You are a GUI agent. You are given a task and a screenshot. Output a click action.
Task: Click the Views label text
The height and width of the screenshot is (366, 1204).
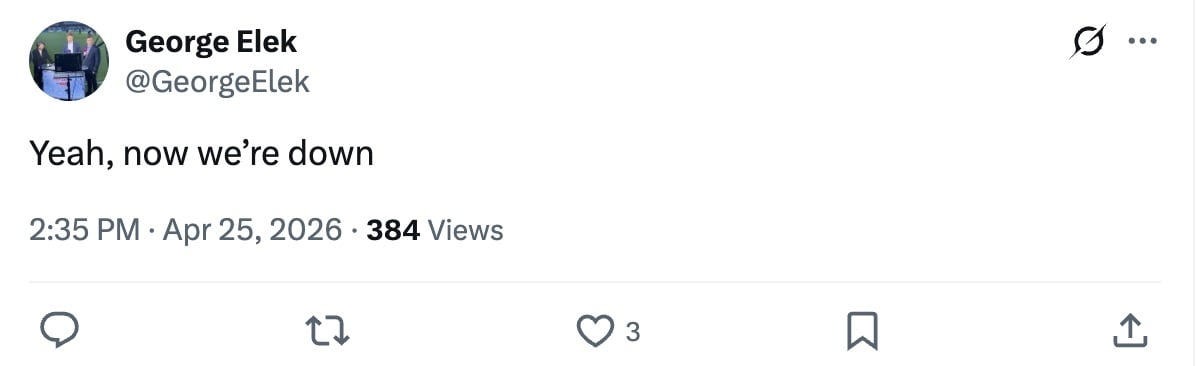point(465,231)
